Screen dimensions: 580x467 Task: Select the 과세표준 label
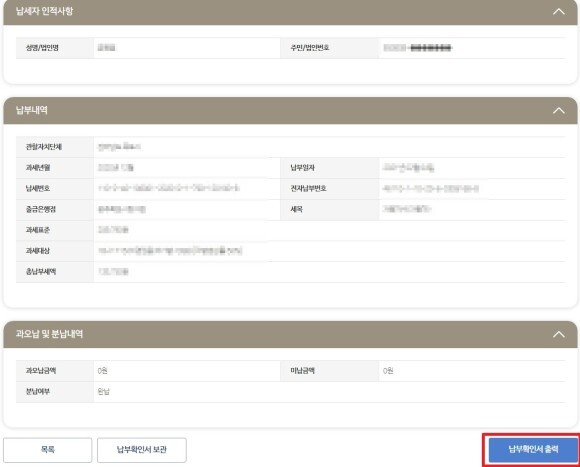[x=38, y=230]
